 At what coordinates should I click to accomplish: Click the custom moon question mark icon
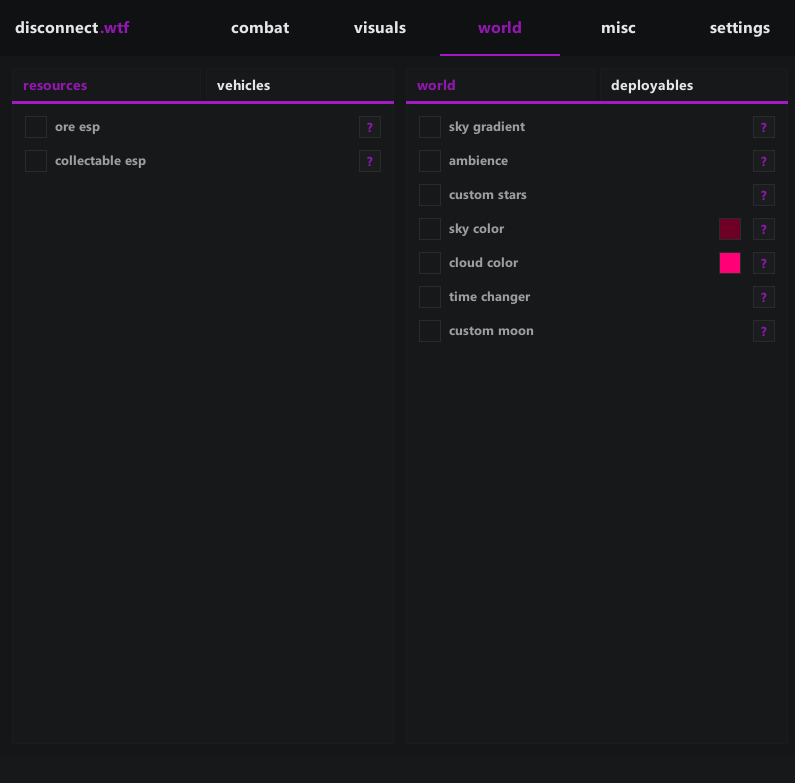click(x=764, y=331)
